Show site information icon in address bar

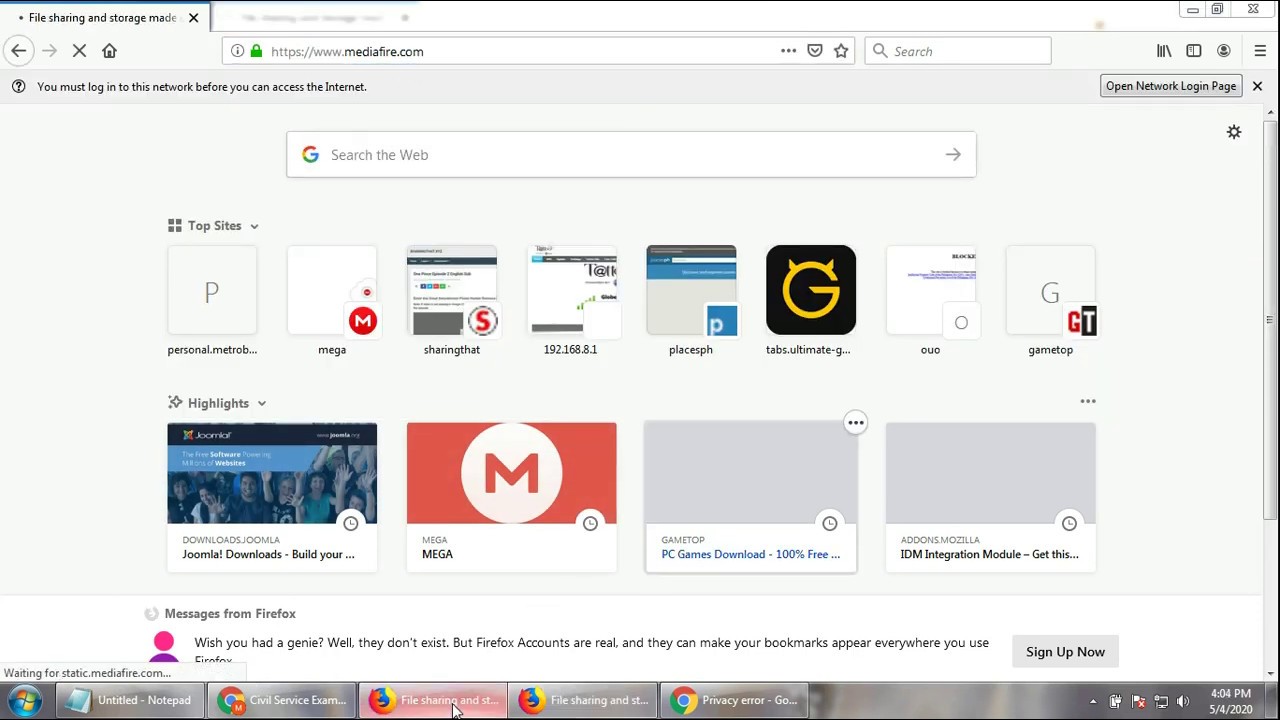click(x=237, y=51)
